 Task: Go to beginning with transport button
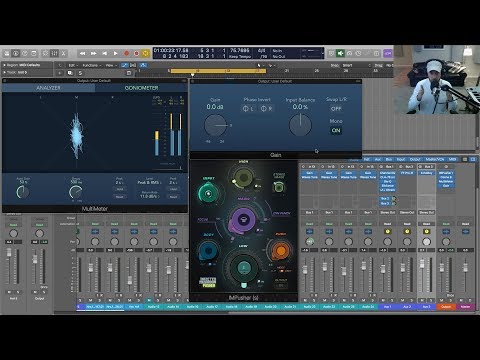tap(104, 53)
